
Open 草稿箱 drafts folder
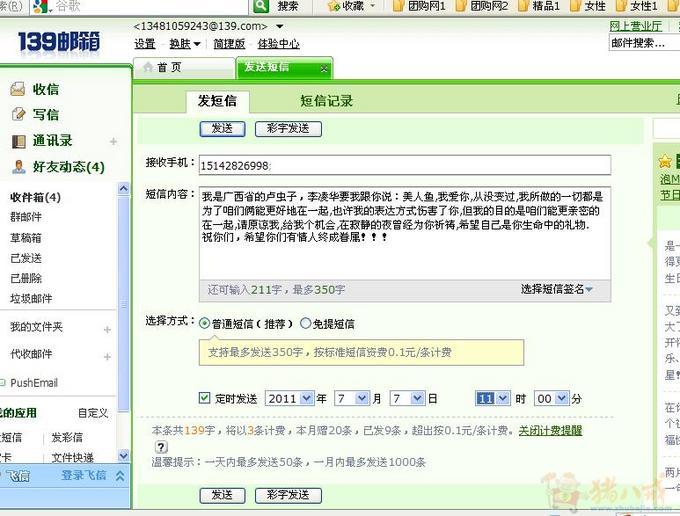pos(26,238)
